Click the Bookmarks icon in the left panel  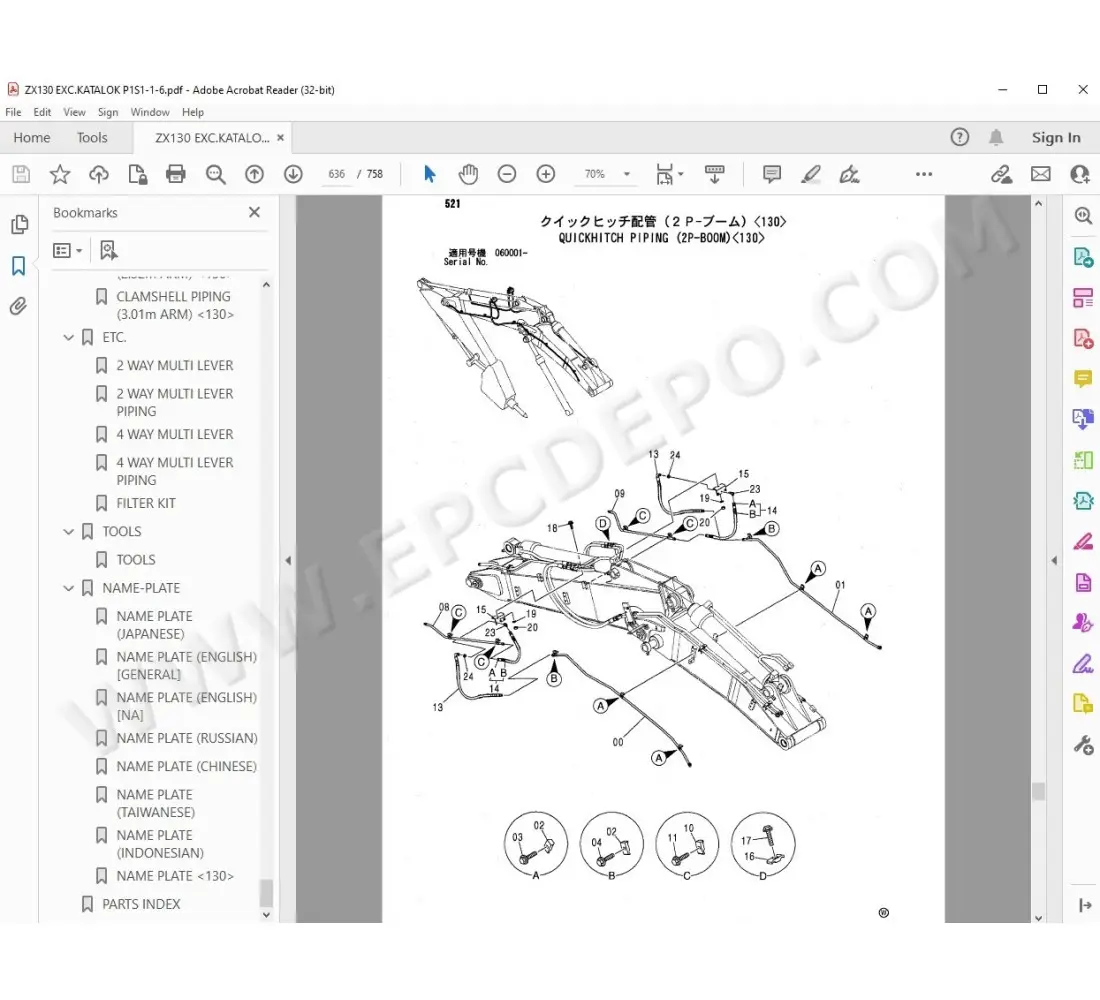coord(19,266)
